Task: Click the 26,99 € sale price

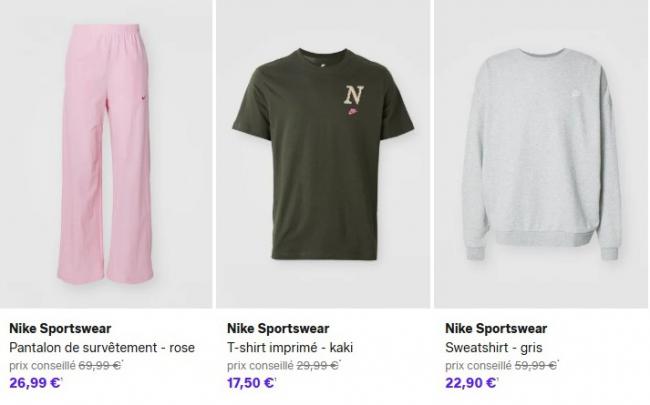Action: pos(34,382)
